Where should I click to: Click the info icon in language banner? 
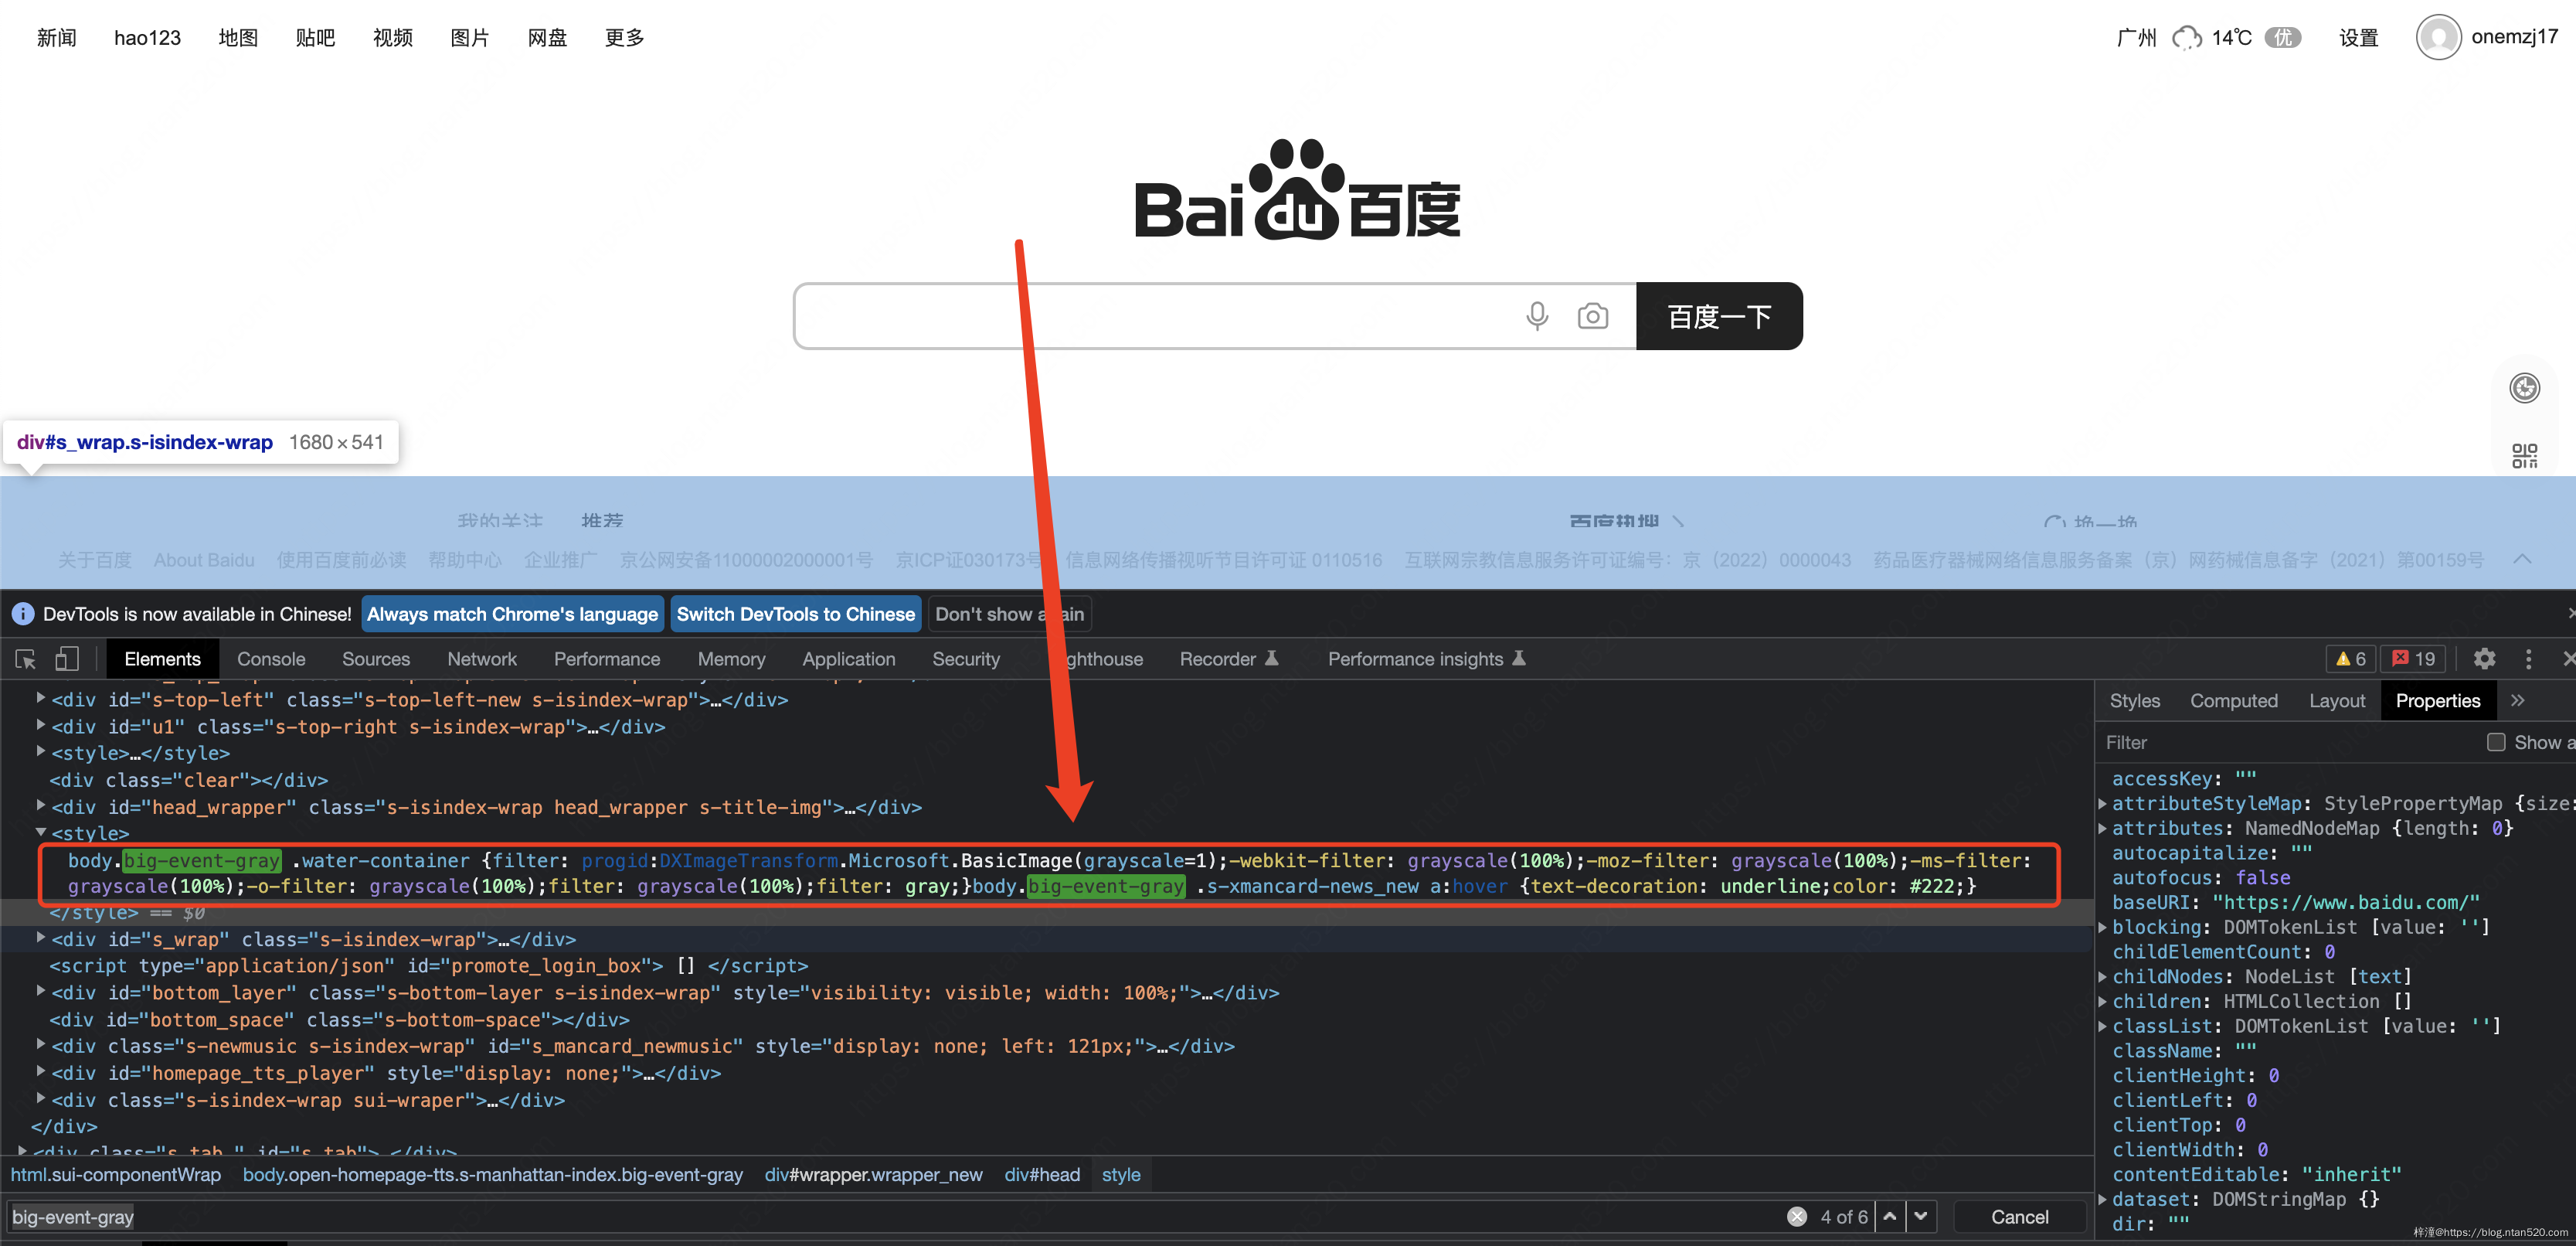tap(22, 614)
